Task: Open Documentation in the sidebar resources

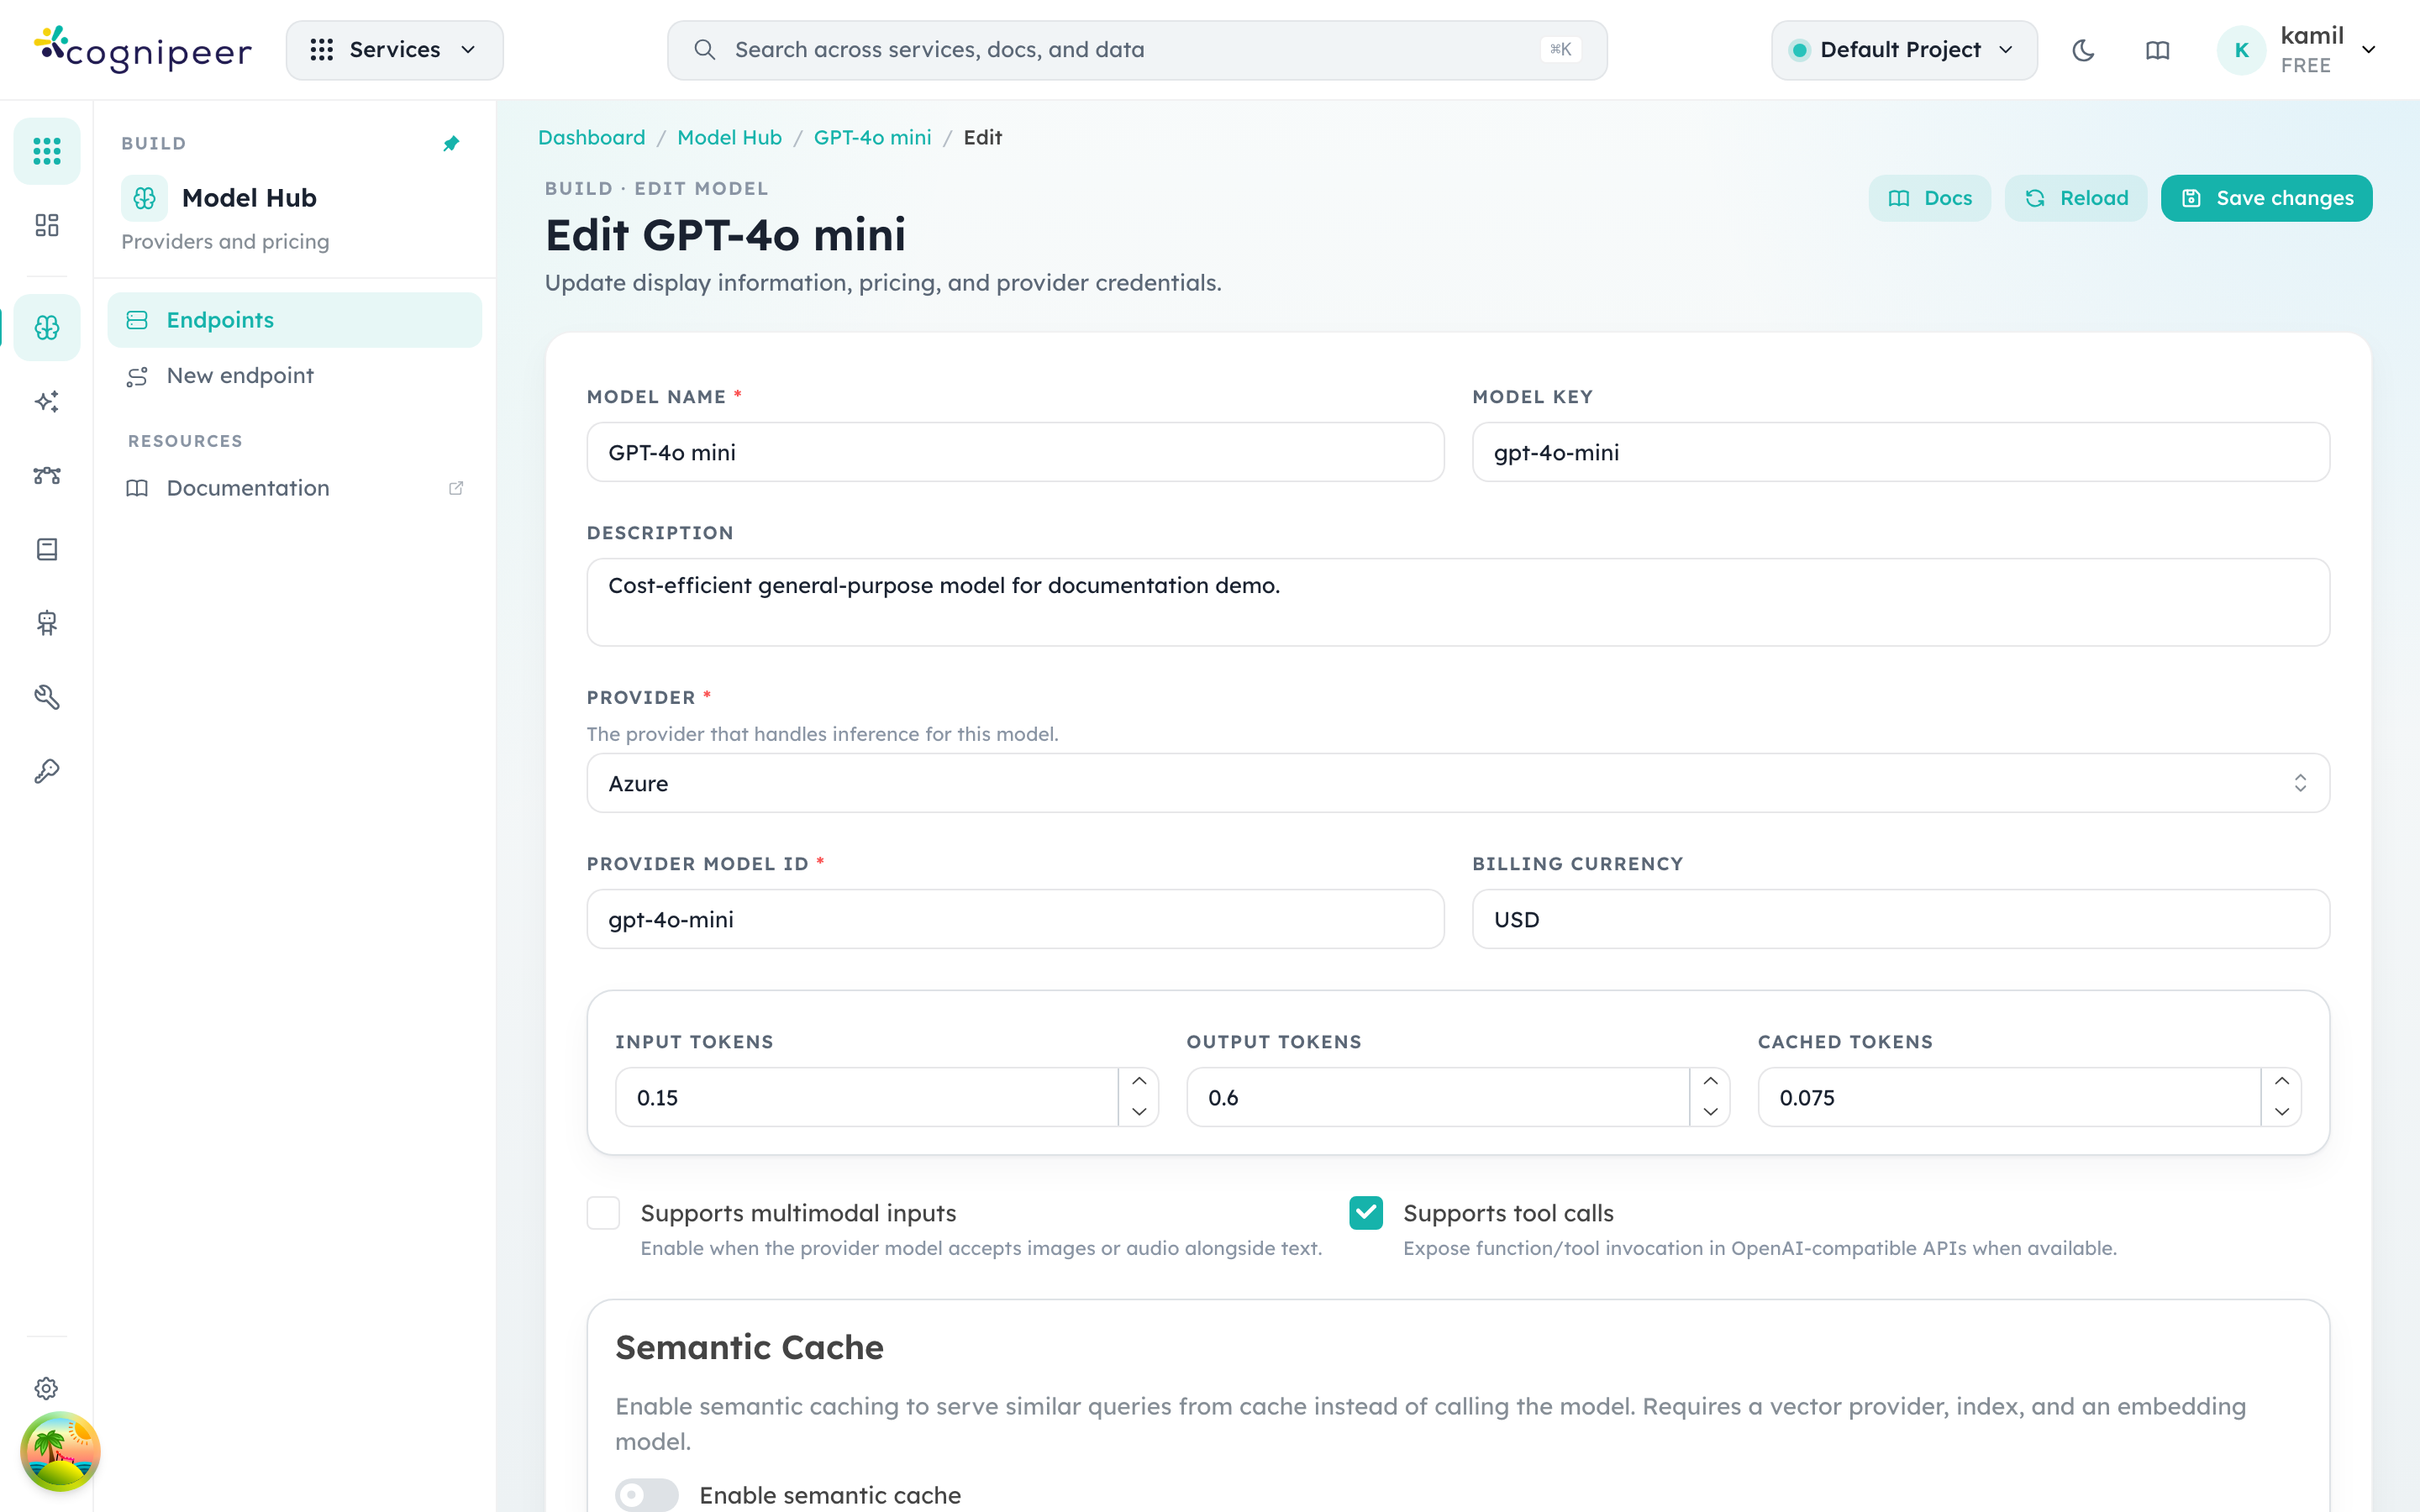Action: click(x=294, y=488)
